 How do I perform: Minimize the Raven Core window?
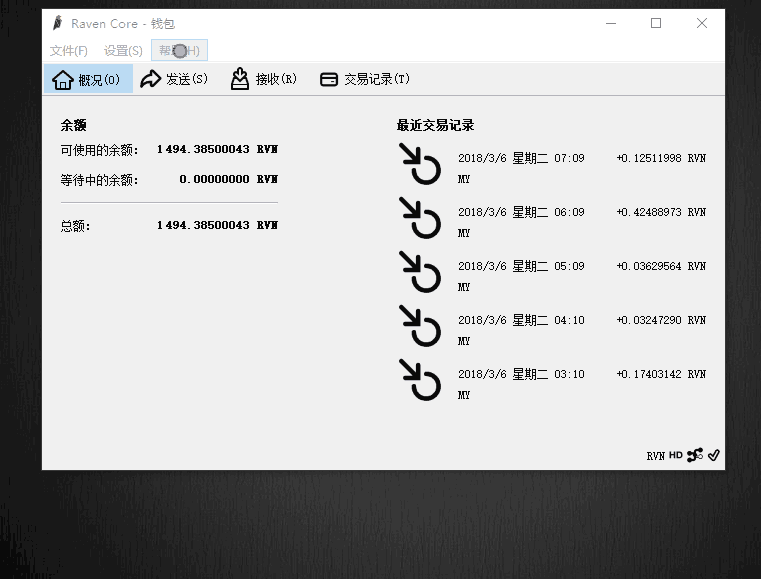click(x=611, y=23)
